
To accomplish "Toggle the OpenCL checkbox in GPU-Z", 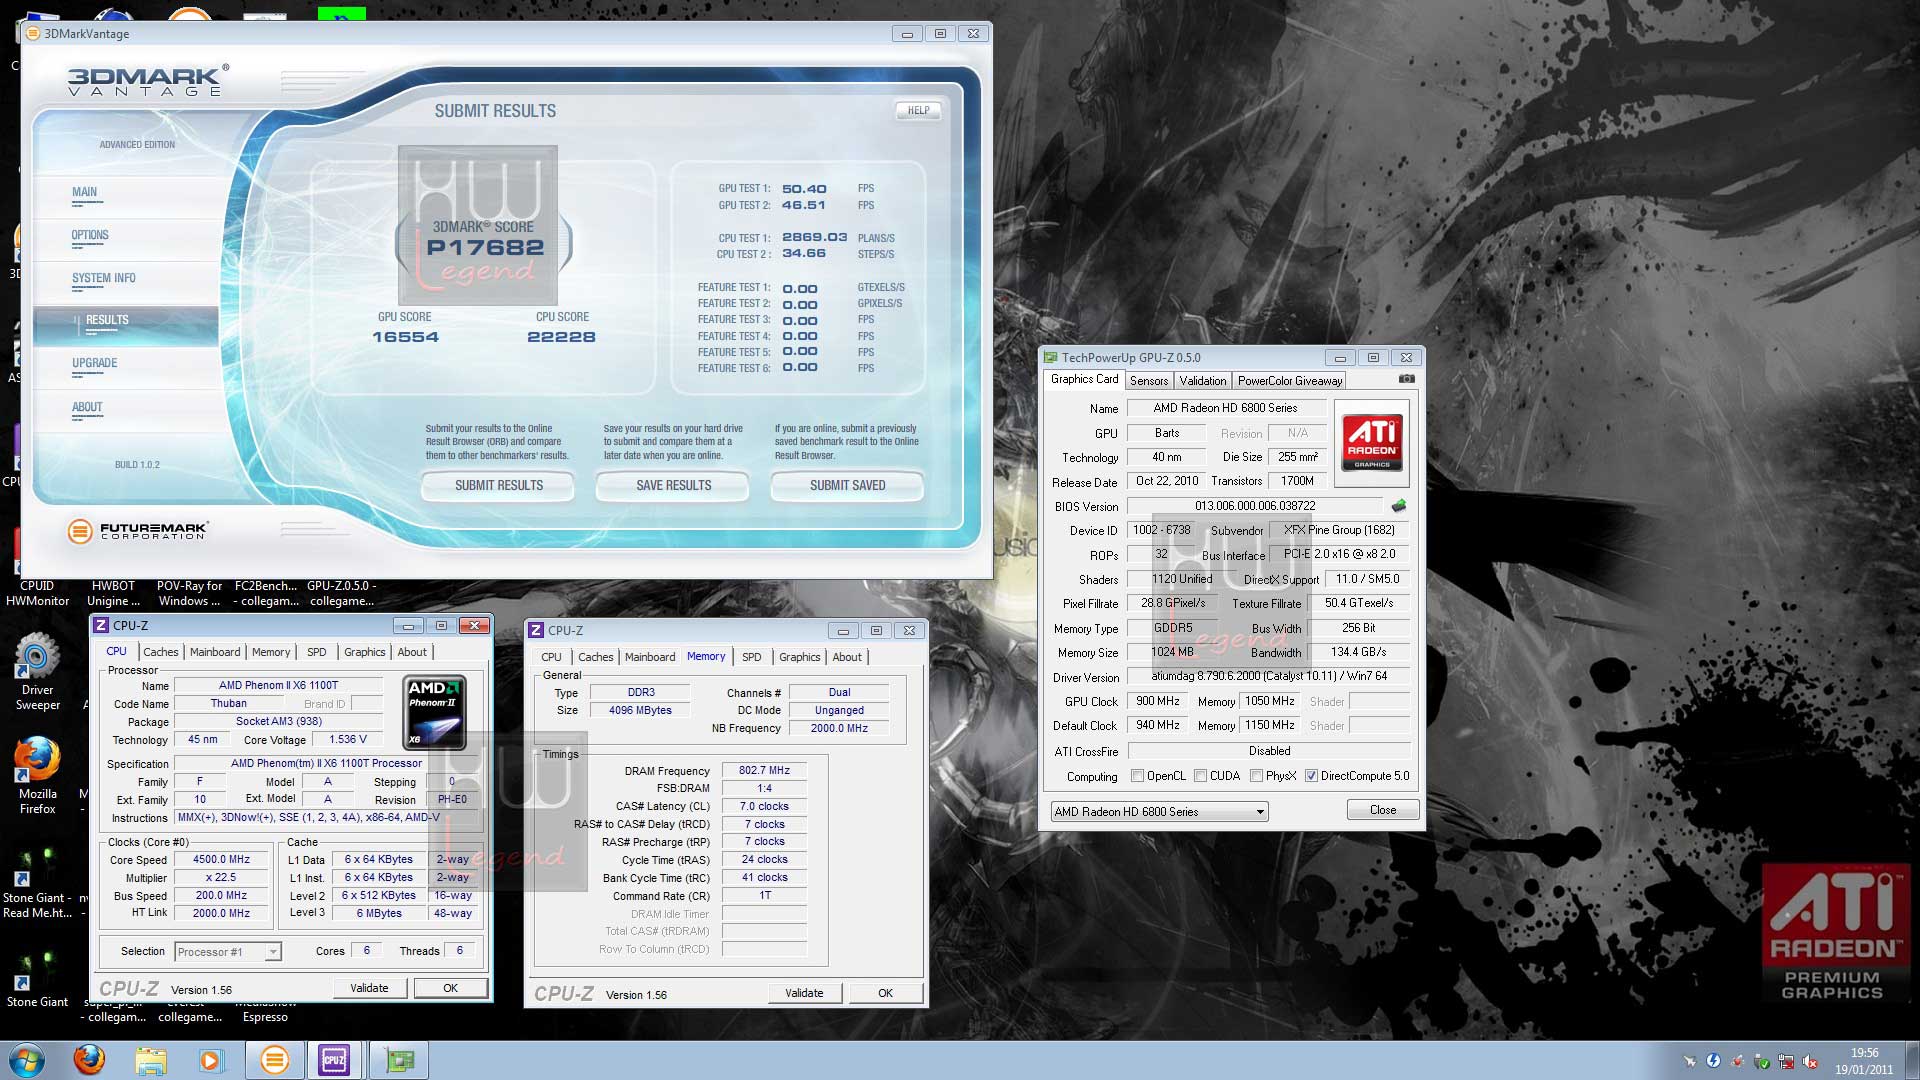I will click(x=1137, y=776).
